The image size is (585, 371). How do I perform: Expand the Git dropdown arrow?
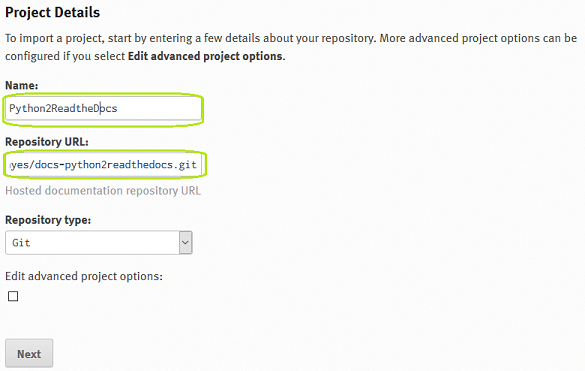coord(185,243)
